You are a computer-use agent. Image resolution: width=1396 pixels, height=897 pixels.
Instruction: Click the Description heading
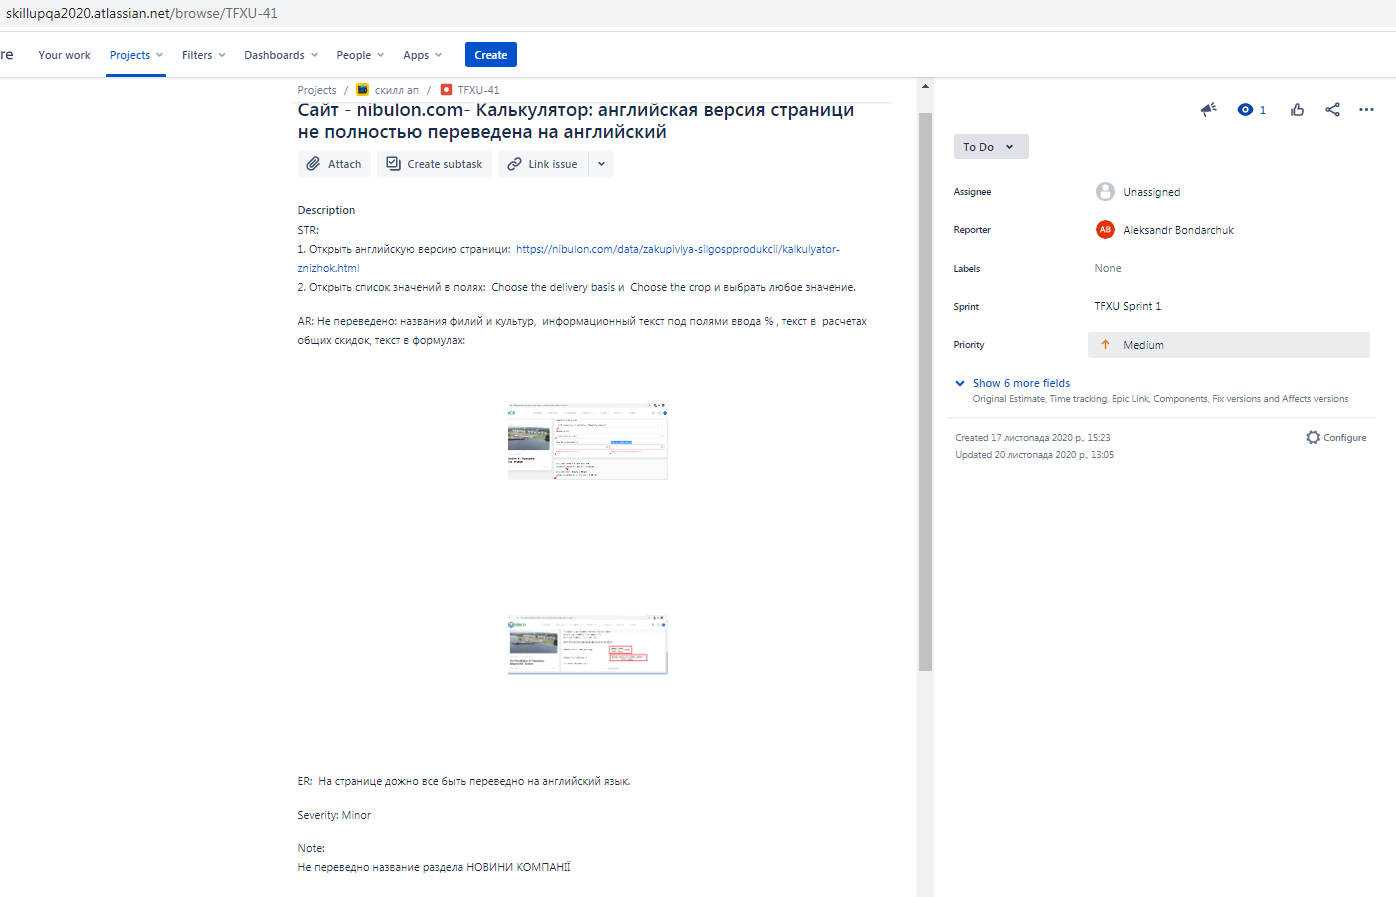click(326, 210)
